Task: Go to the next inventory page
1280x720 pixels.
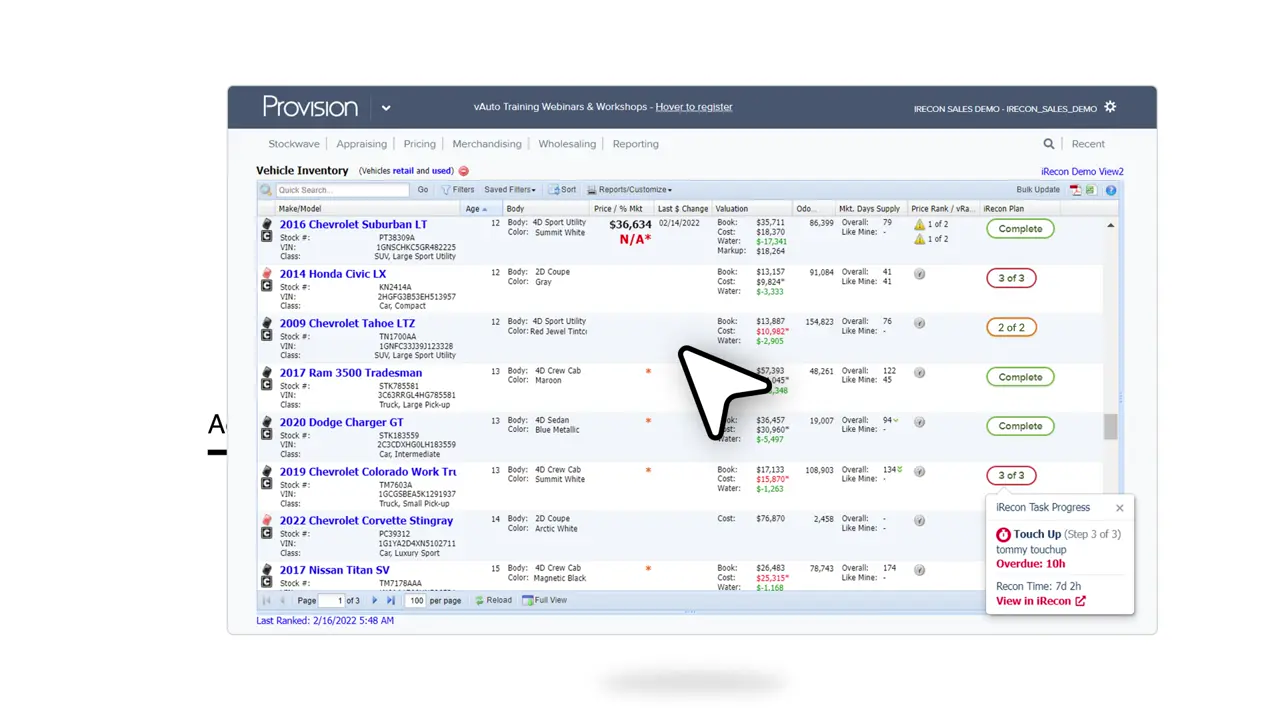Action: click(x=375, y=601)
